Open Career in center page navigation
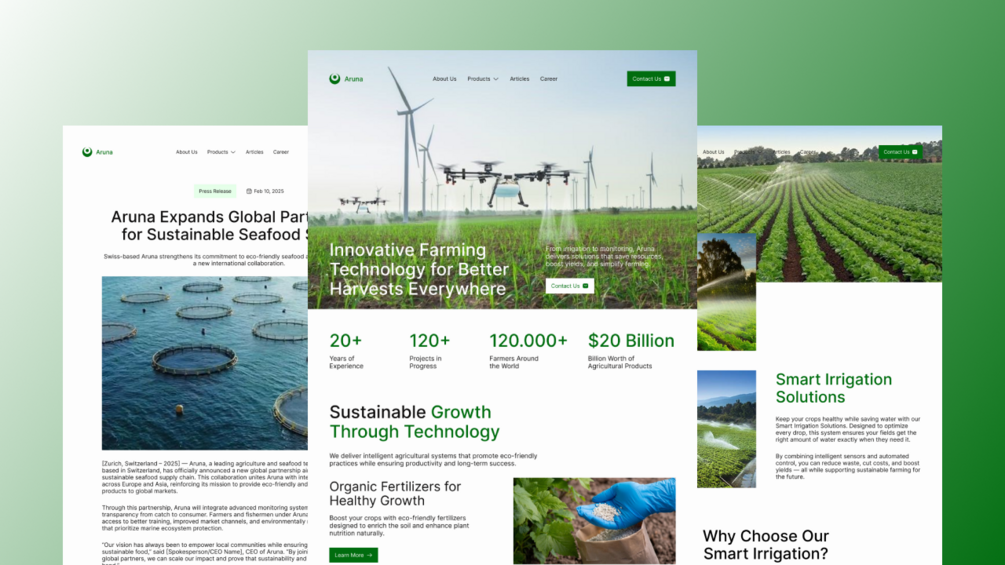 549,79
